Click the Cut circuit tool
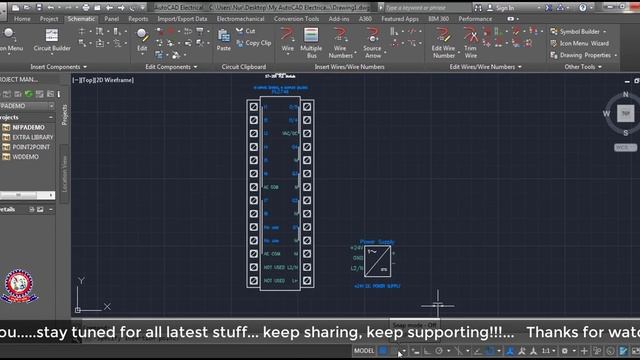Image resolution: width=640 pixels, height=360 pixels. [x=245, y=31]
